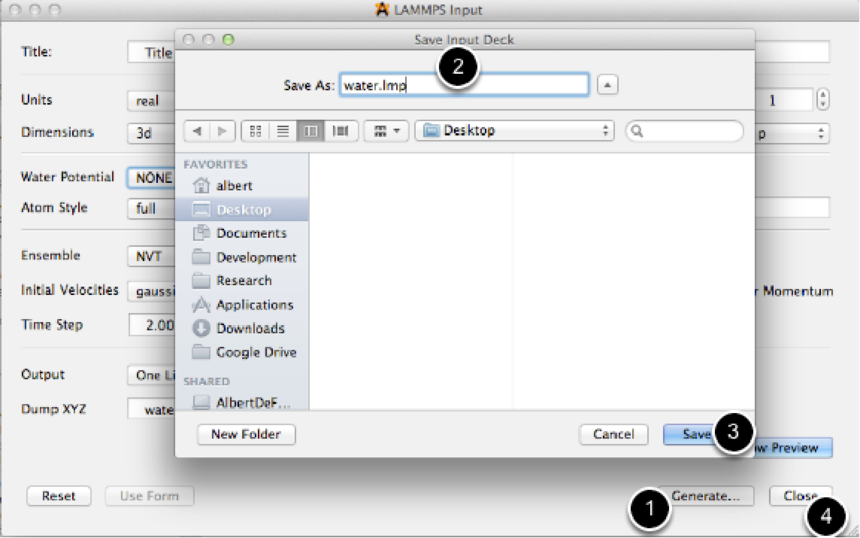The height and width of the screenshot is (538, 860).
Task: Open Google Drive folder in sidebar
Action: [x=242, y=352]
